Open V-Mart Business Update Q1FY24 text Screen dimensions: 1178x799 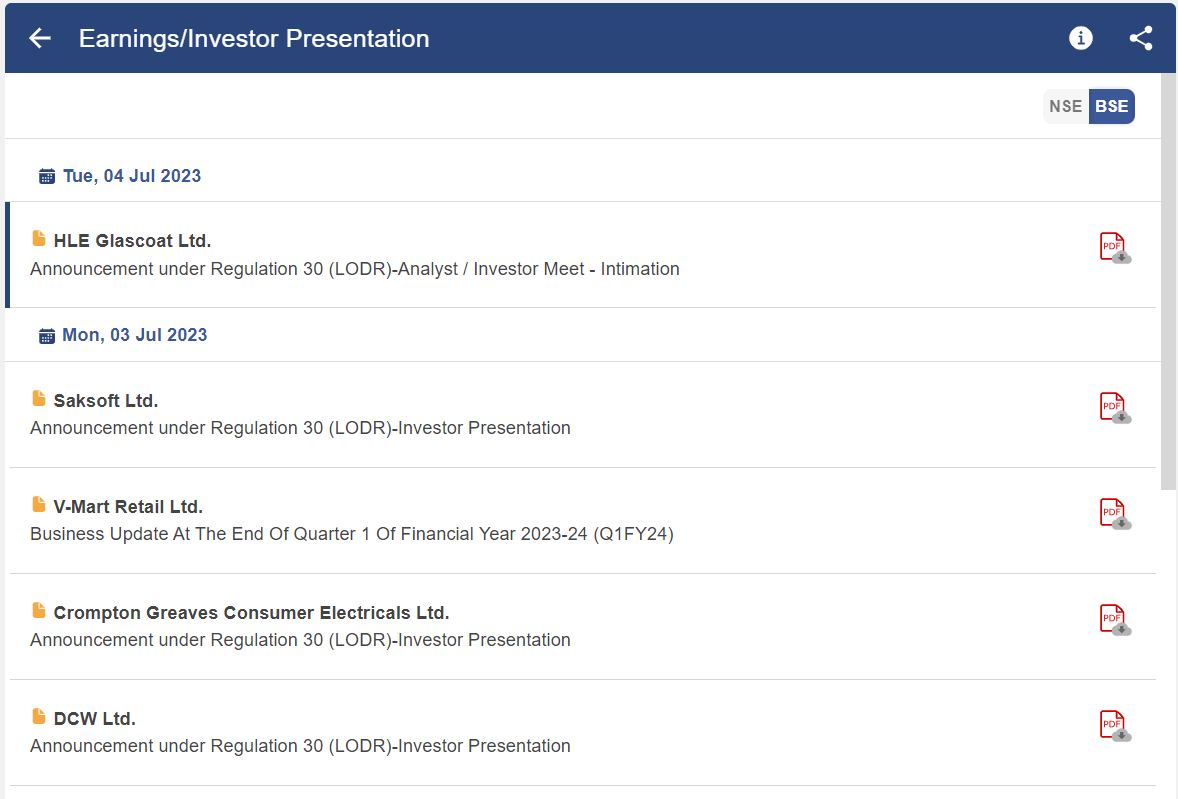click(x=351, y=534)
